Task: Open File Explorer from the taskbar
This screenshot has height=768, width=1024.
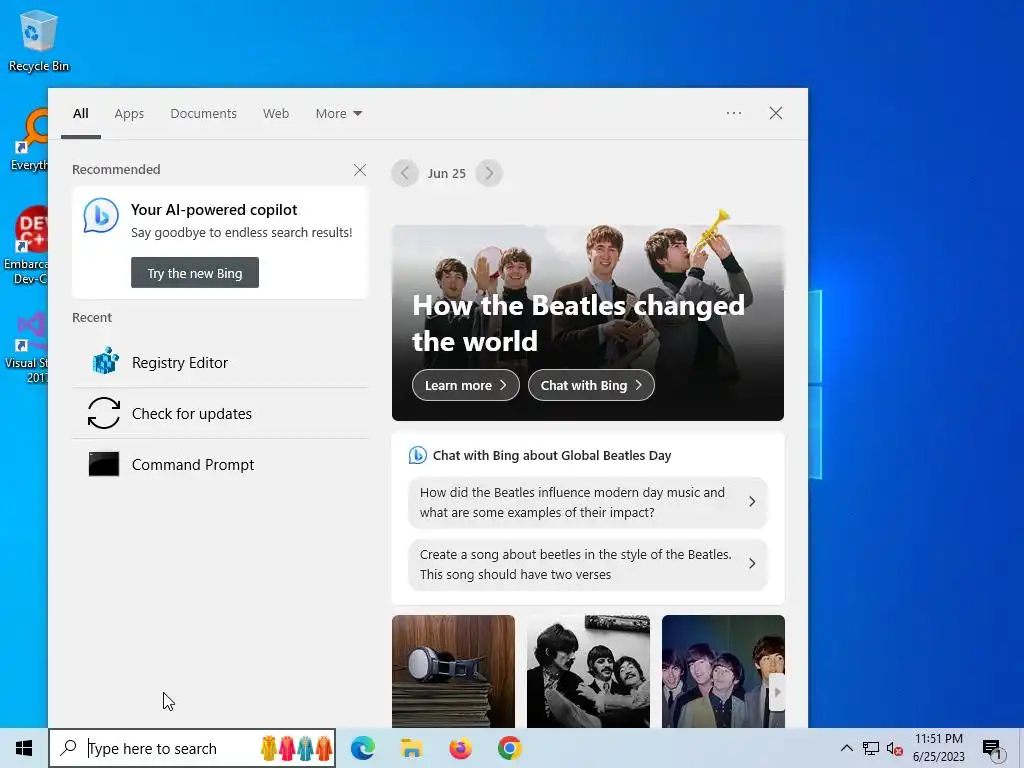Action: pyautogui.click(x=411, y=748)
